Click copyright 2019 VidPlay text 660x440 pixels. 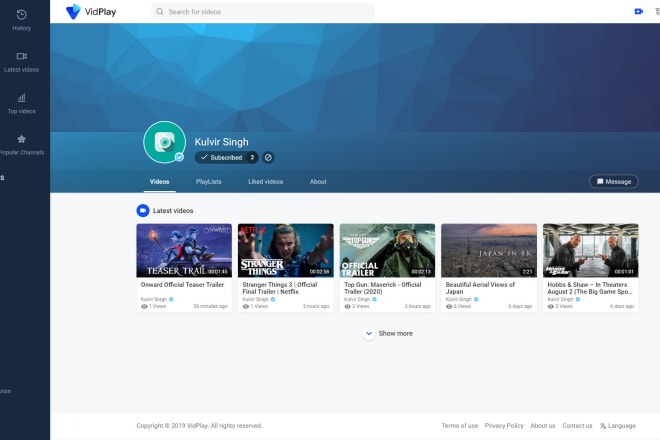[x=199, y=426]
